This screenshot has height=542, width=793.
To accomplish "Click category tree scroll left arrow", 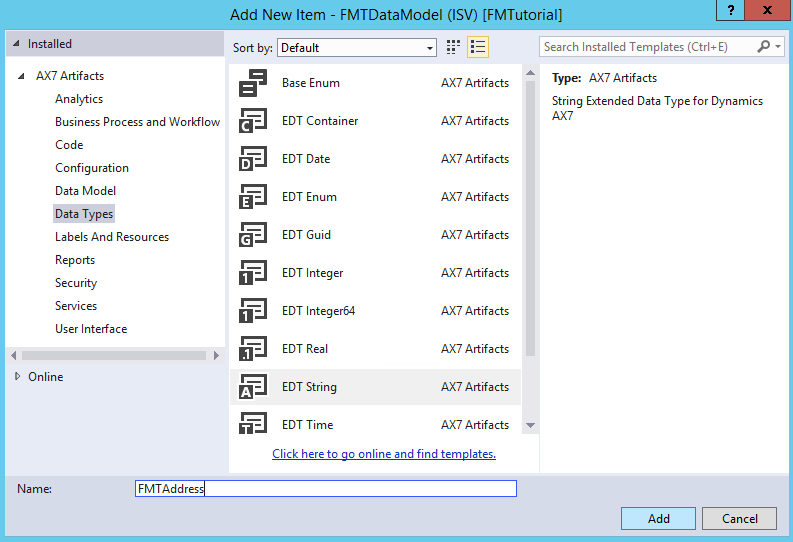I will pos(14,355).
